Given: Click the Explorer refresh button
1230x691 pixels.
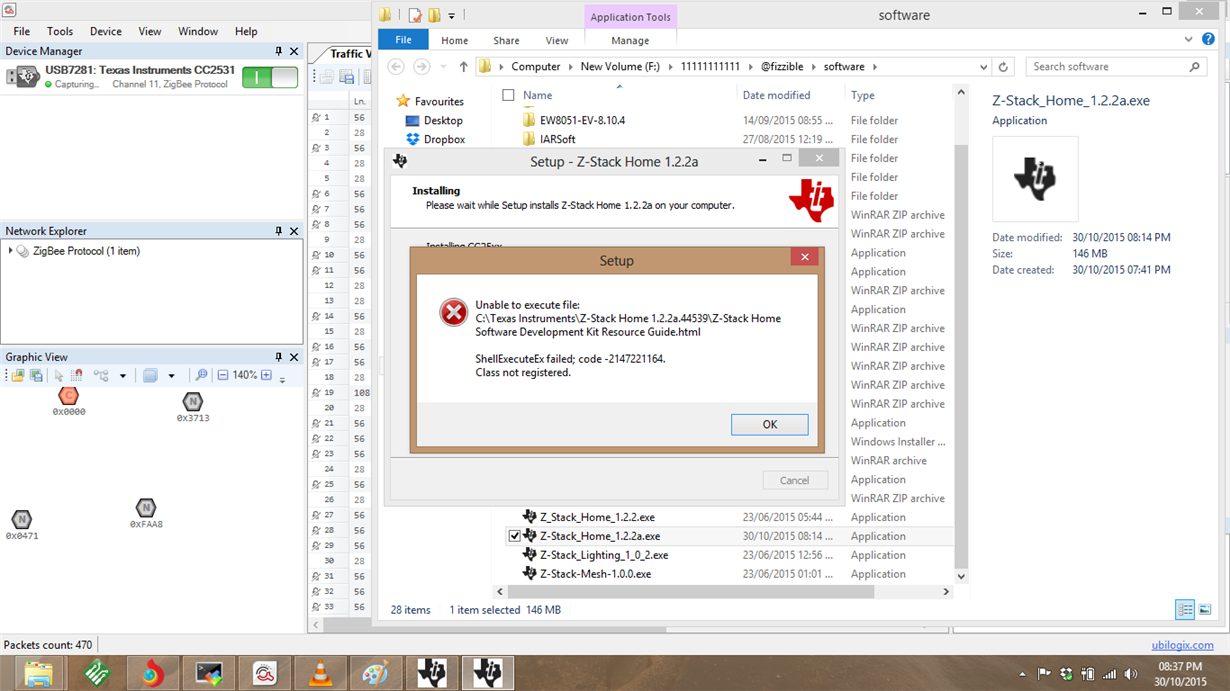Looking at the screenshot, I should tap(1003, 67).
